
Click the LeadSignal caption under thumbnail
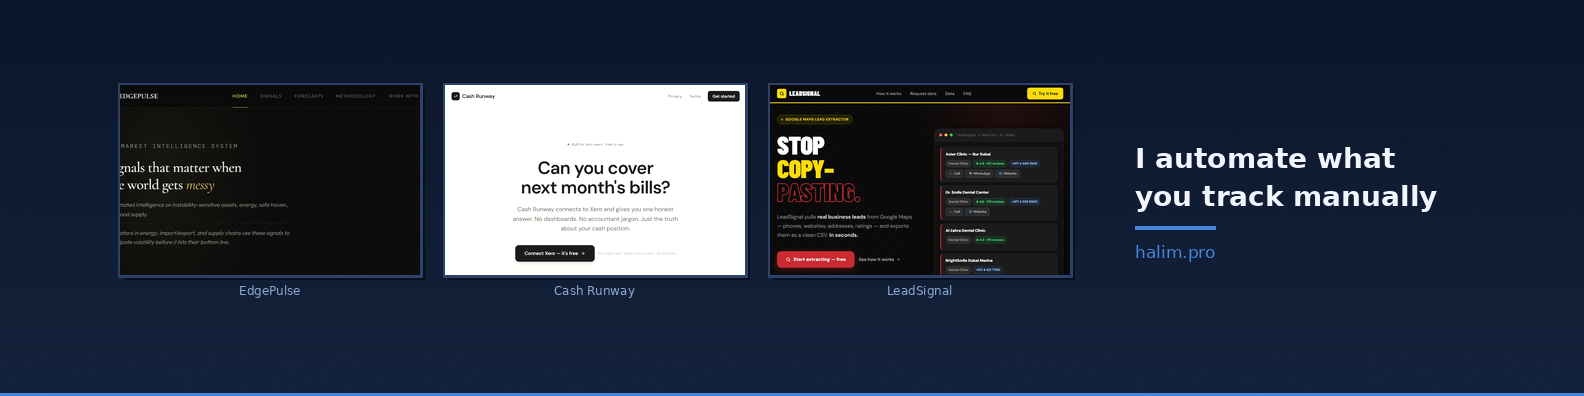920,291
